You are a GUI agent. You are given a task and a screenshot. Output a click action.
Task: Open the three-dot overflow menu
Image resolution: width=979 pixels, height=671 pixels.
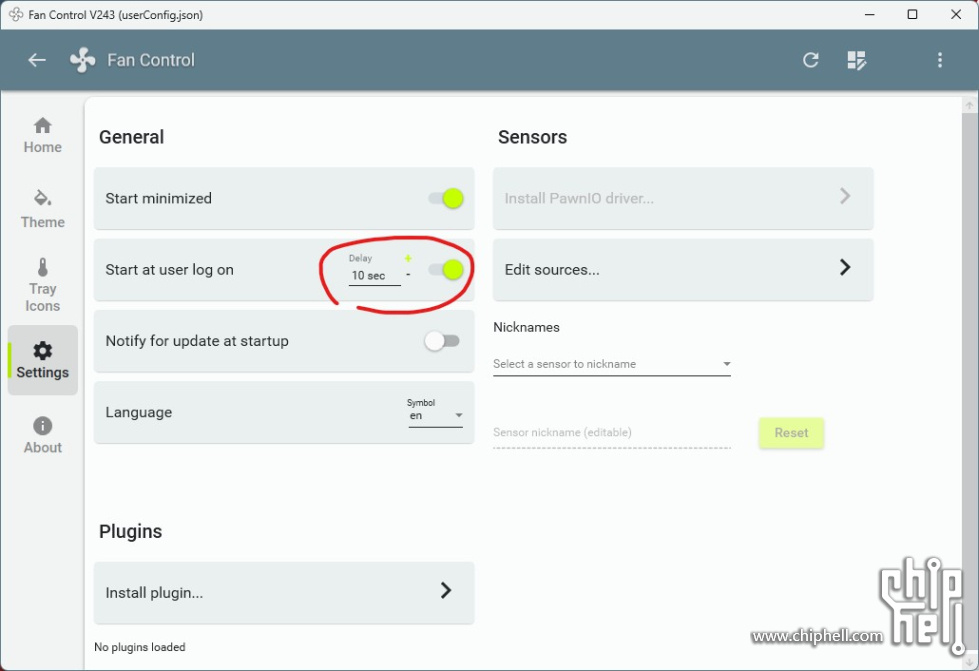[x=940, y=60]
